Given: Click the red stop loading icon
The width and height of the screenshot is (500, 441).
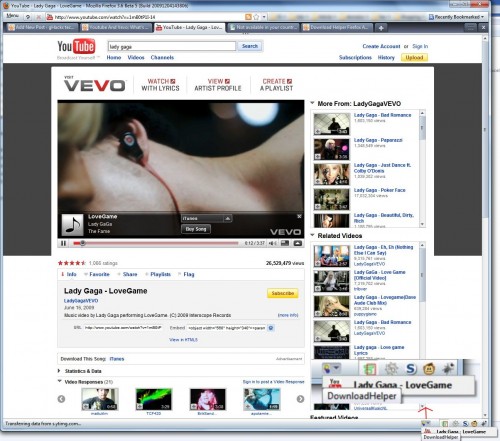Looking at the screenshot, I should pos(39,17).
